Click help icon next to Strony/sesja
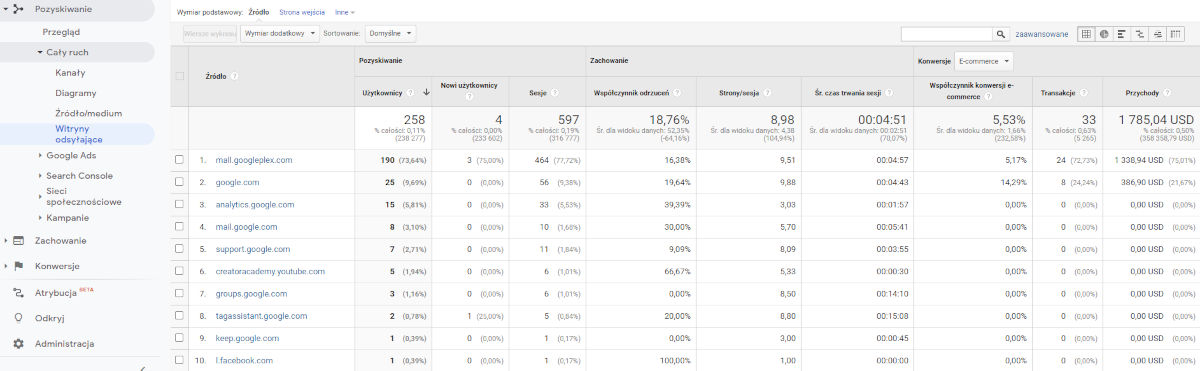 [x=766, y=92]
